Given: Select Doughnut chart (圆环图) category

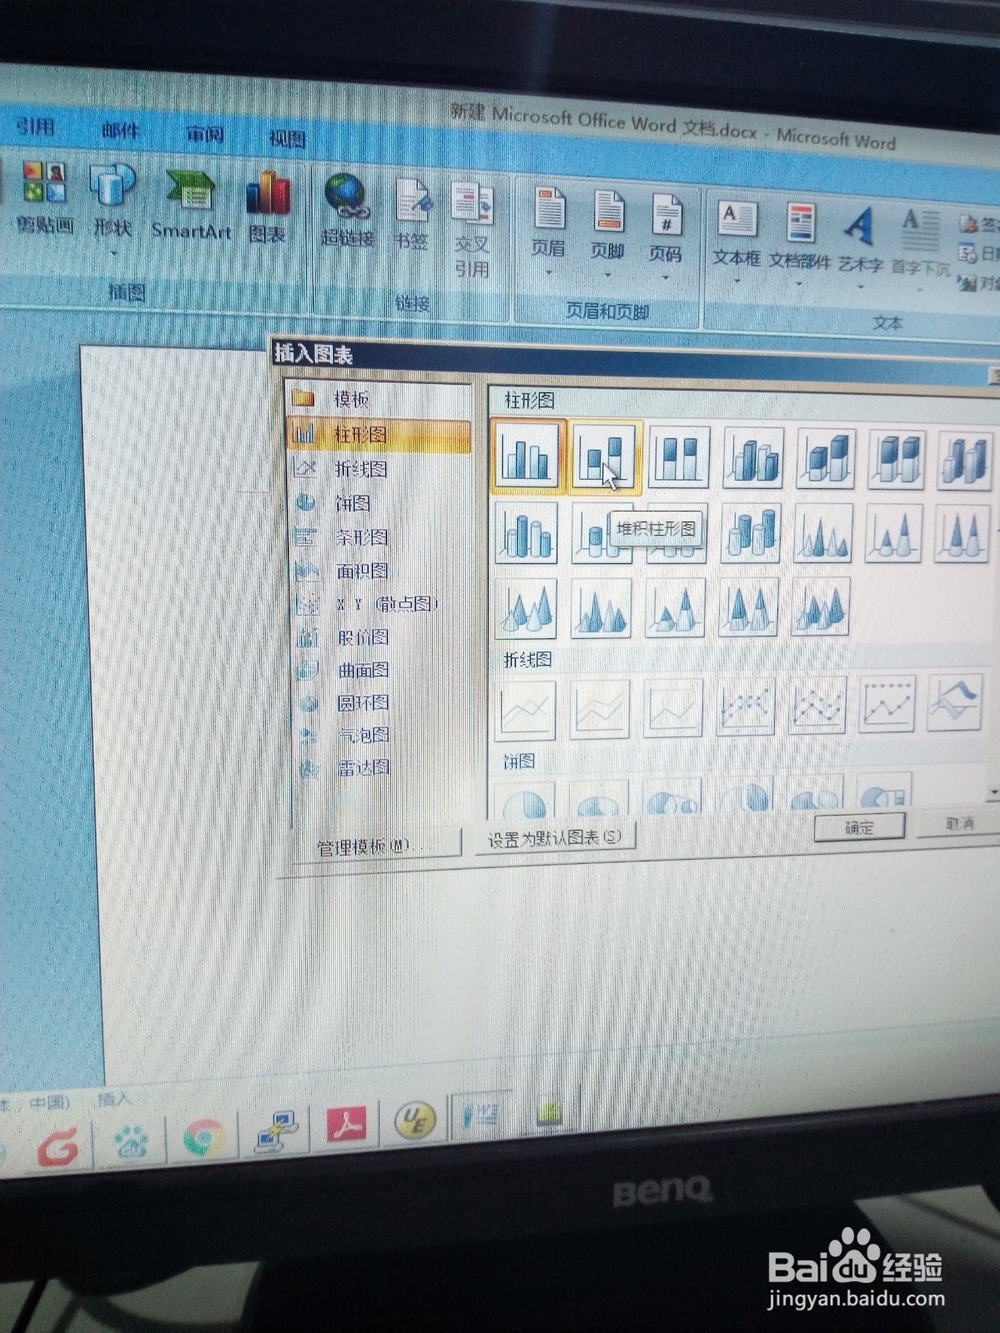Looking at the screenshot, I should [379, 703].
